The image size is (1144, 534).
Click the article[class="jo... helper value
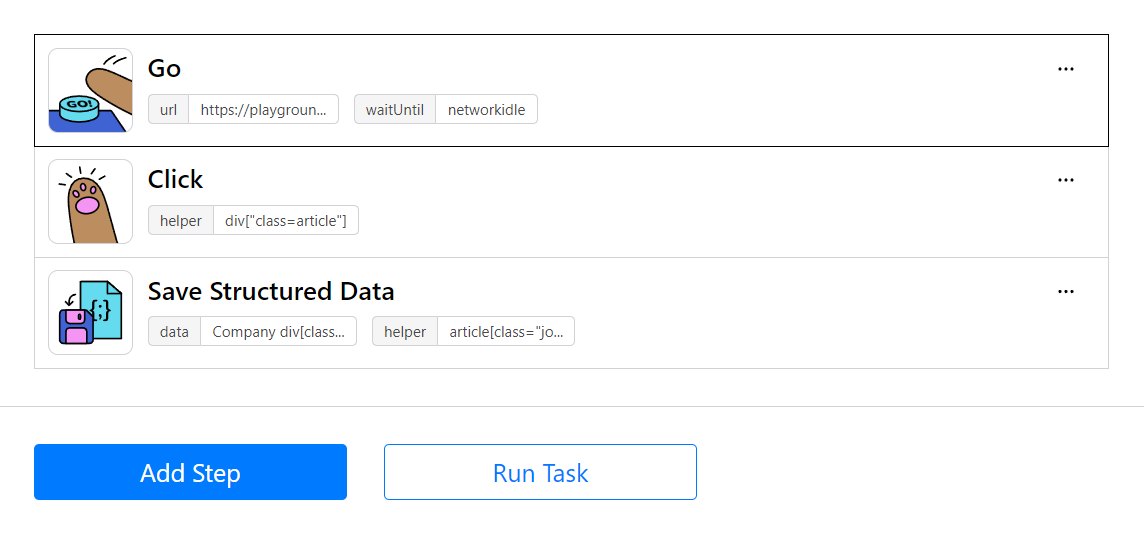506,331
